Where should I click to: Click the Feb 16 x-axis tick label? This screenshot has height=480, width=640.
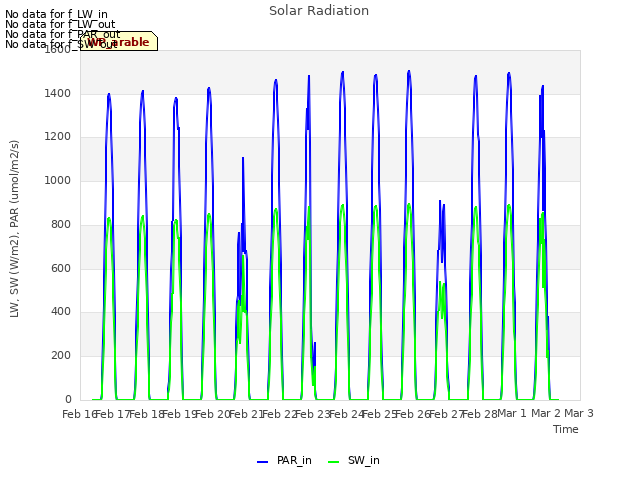[x=79, y=414]
